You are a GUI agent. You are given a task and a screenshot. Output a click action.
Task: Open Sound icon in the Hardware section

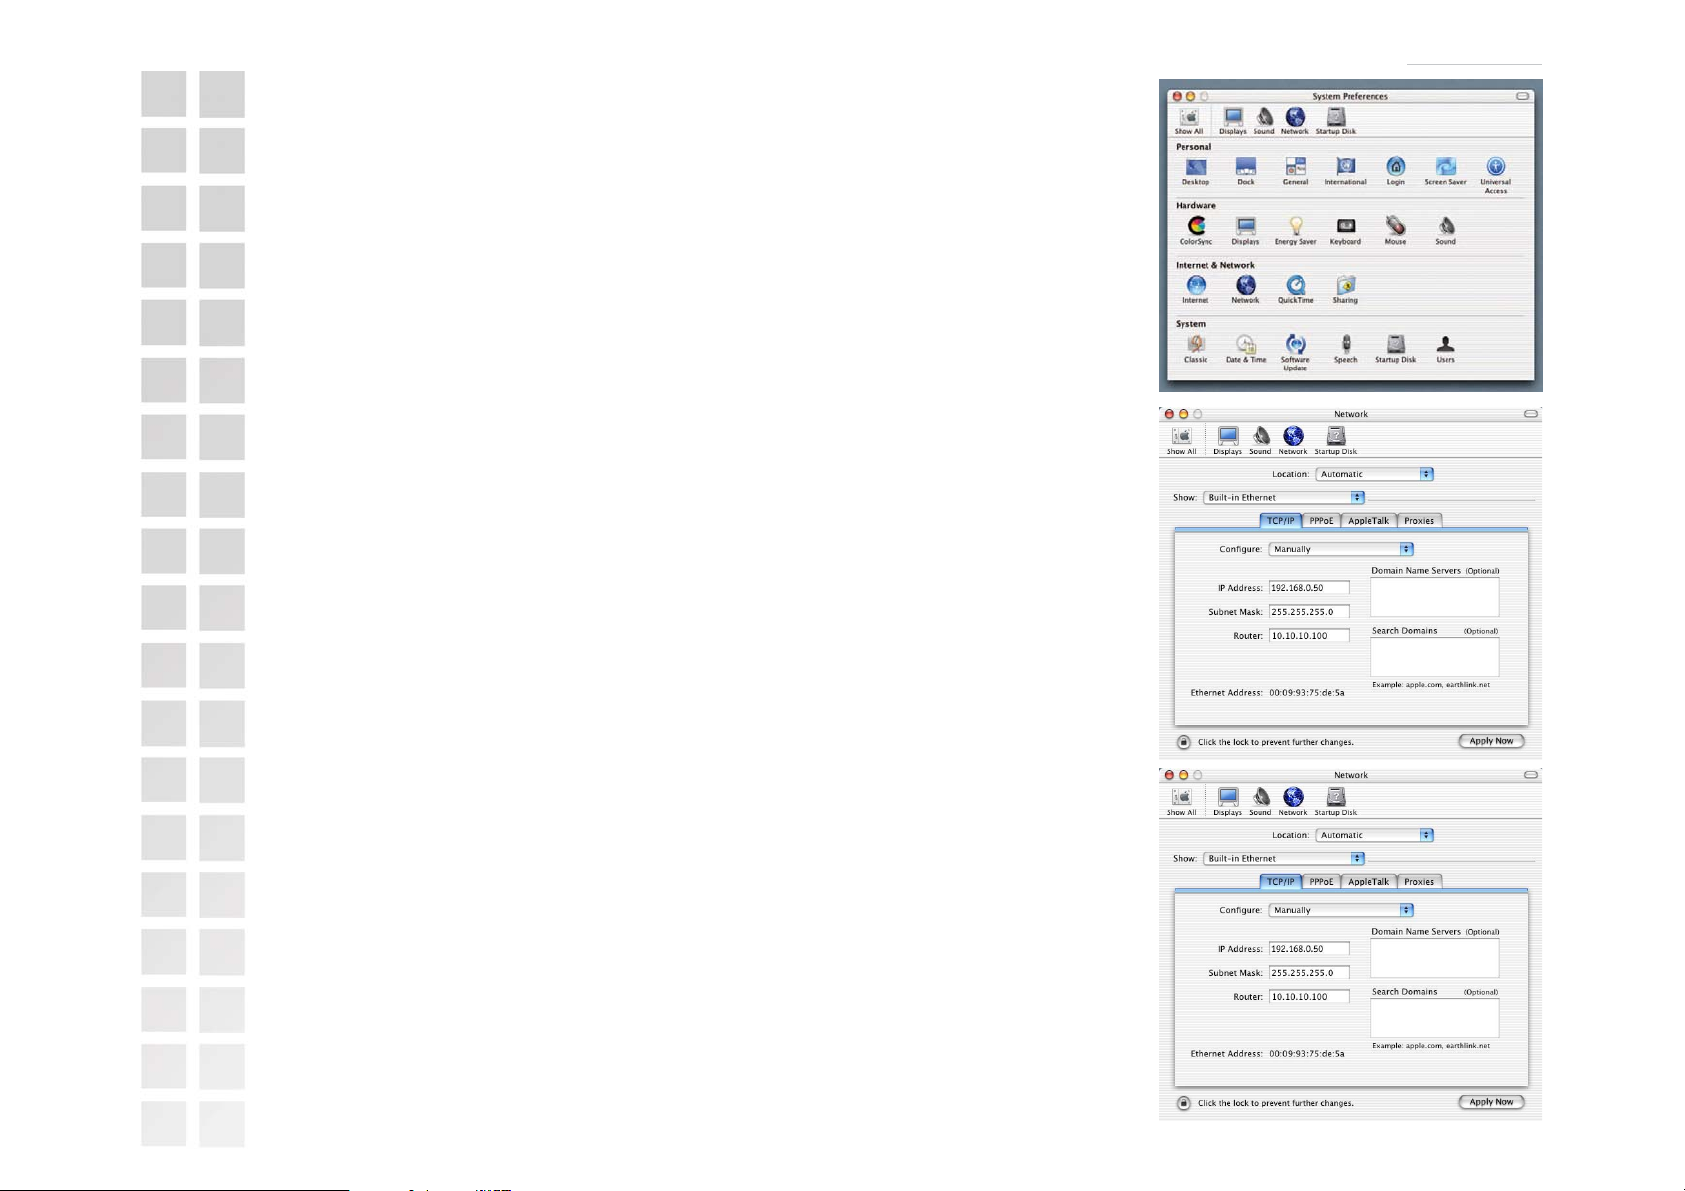pyautogui.click(x=1446, y=231)
